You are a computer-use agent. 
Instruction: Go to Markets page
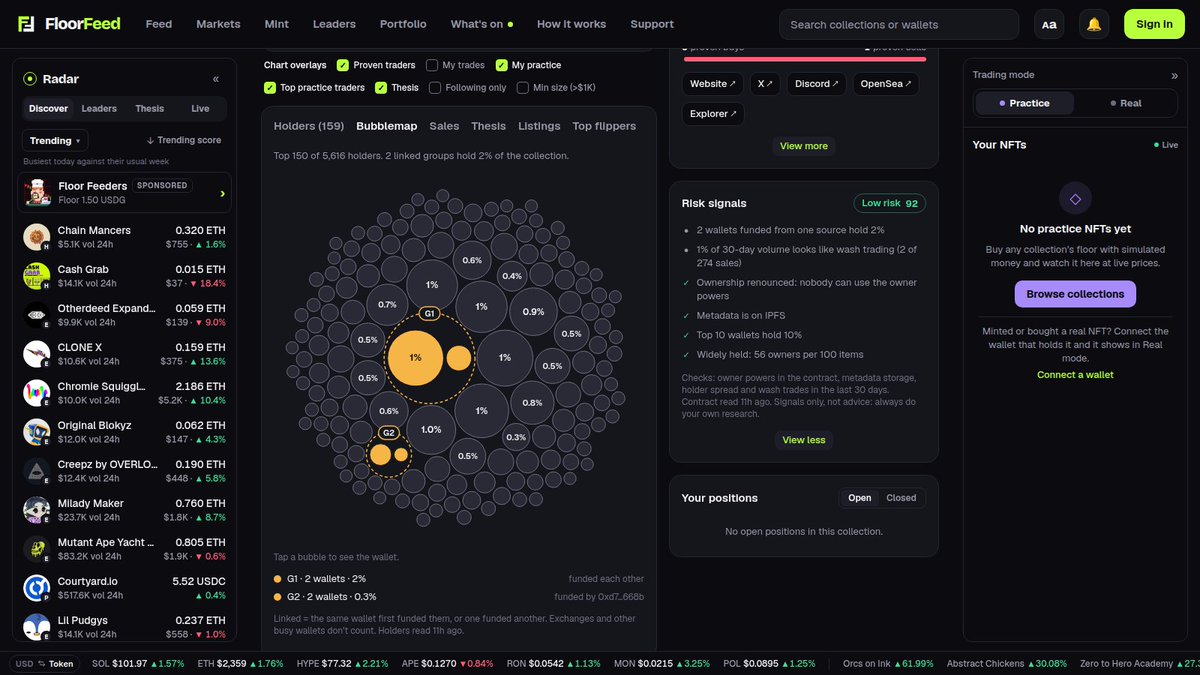pos(218,24)
